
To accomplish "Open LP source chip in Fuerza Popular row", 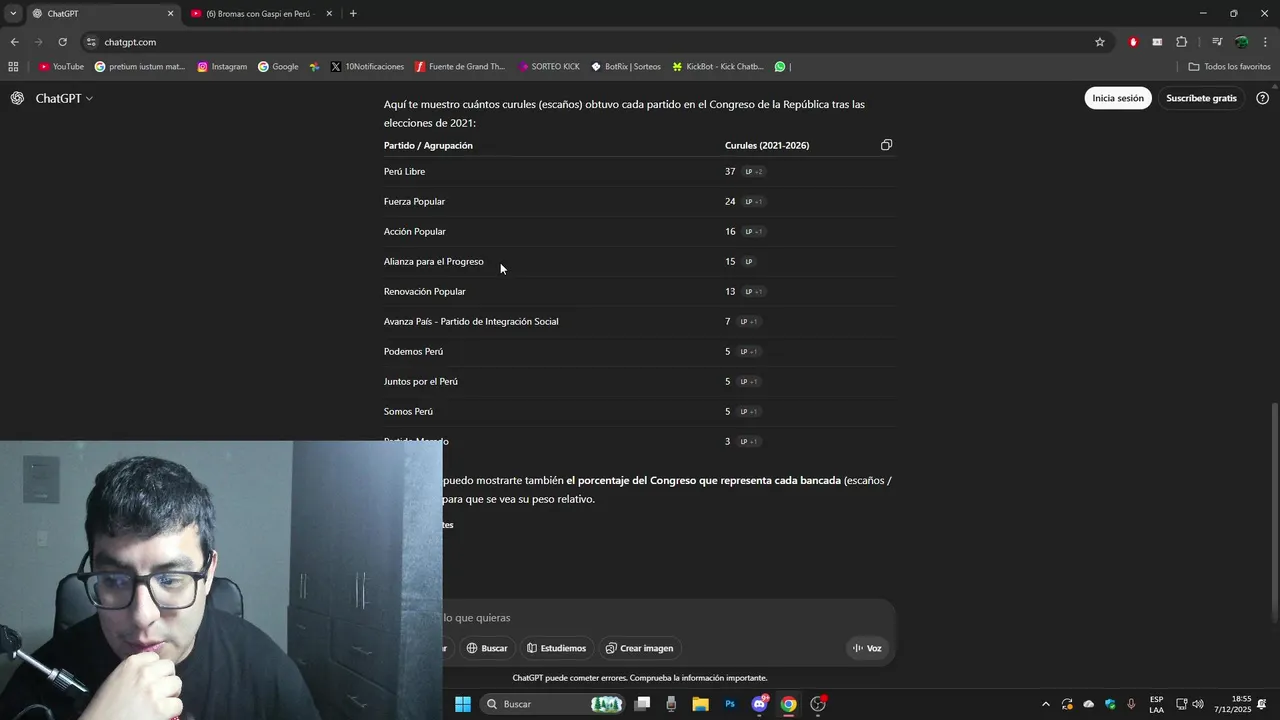I will click(x=754, y=202).
